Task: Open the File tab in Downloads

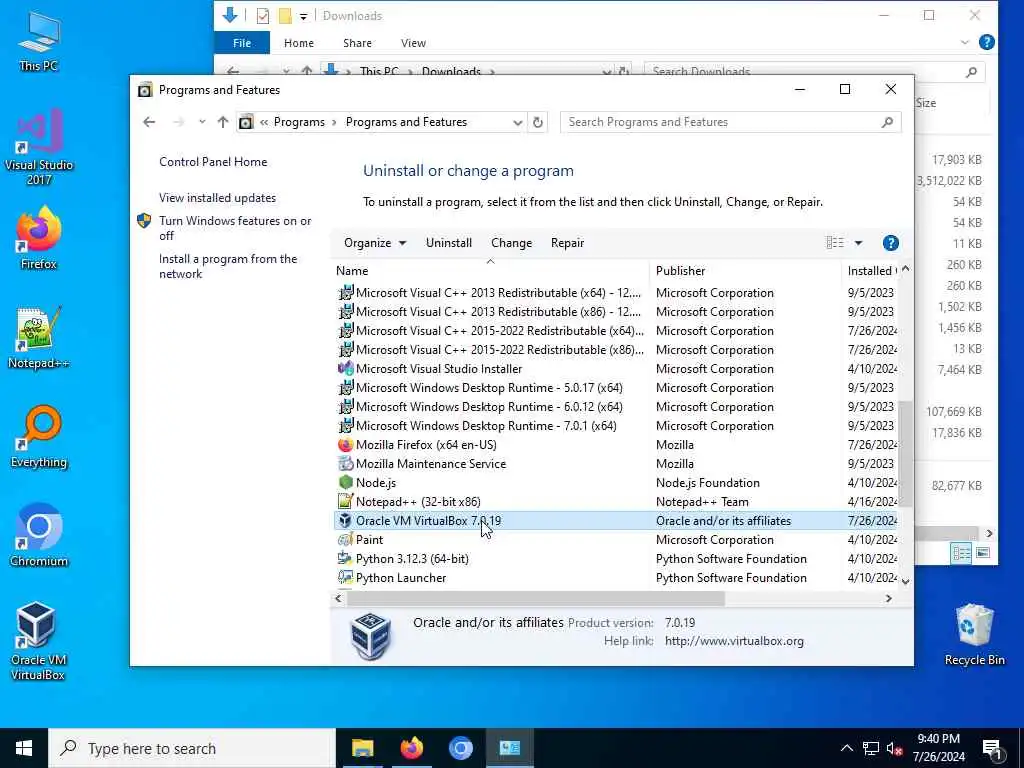Action: [242, 43]
